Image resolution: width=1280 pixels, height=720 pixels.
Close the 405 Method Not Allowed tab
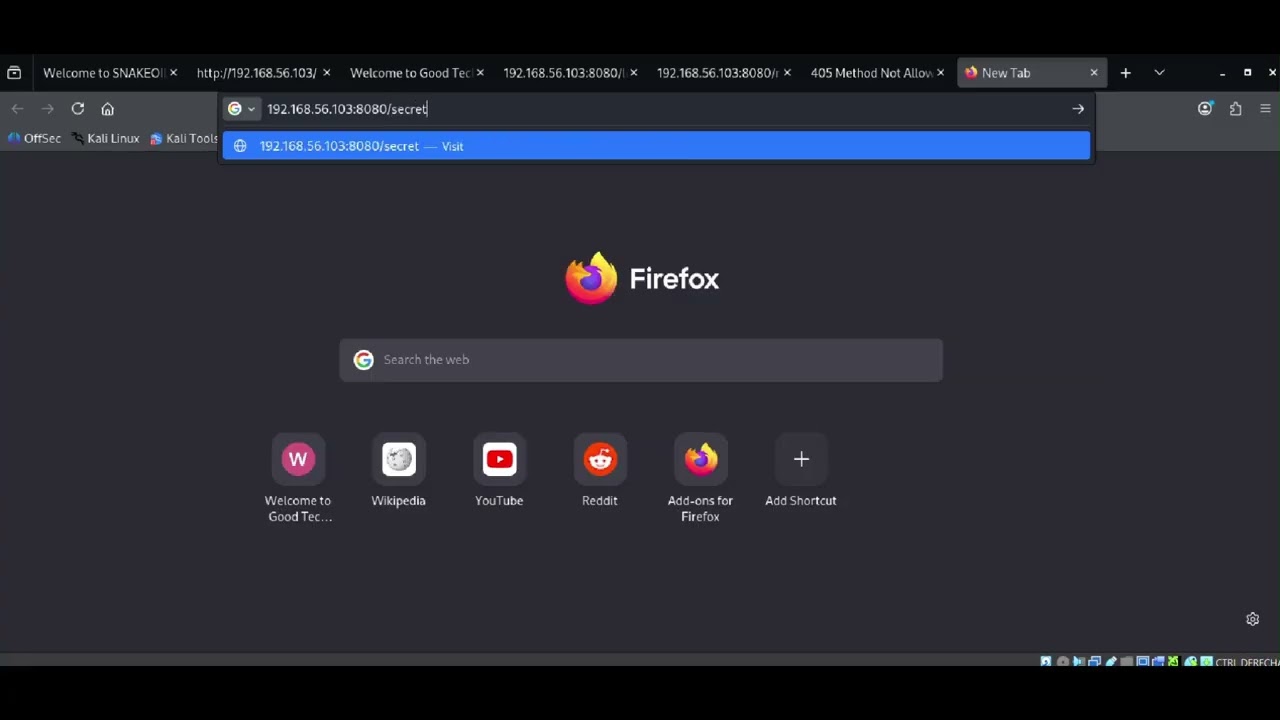(x=940, y=73)
